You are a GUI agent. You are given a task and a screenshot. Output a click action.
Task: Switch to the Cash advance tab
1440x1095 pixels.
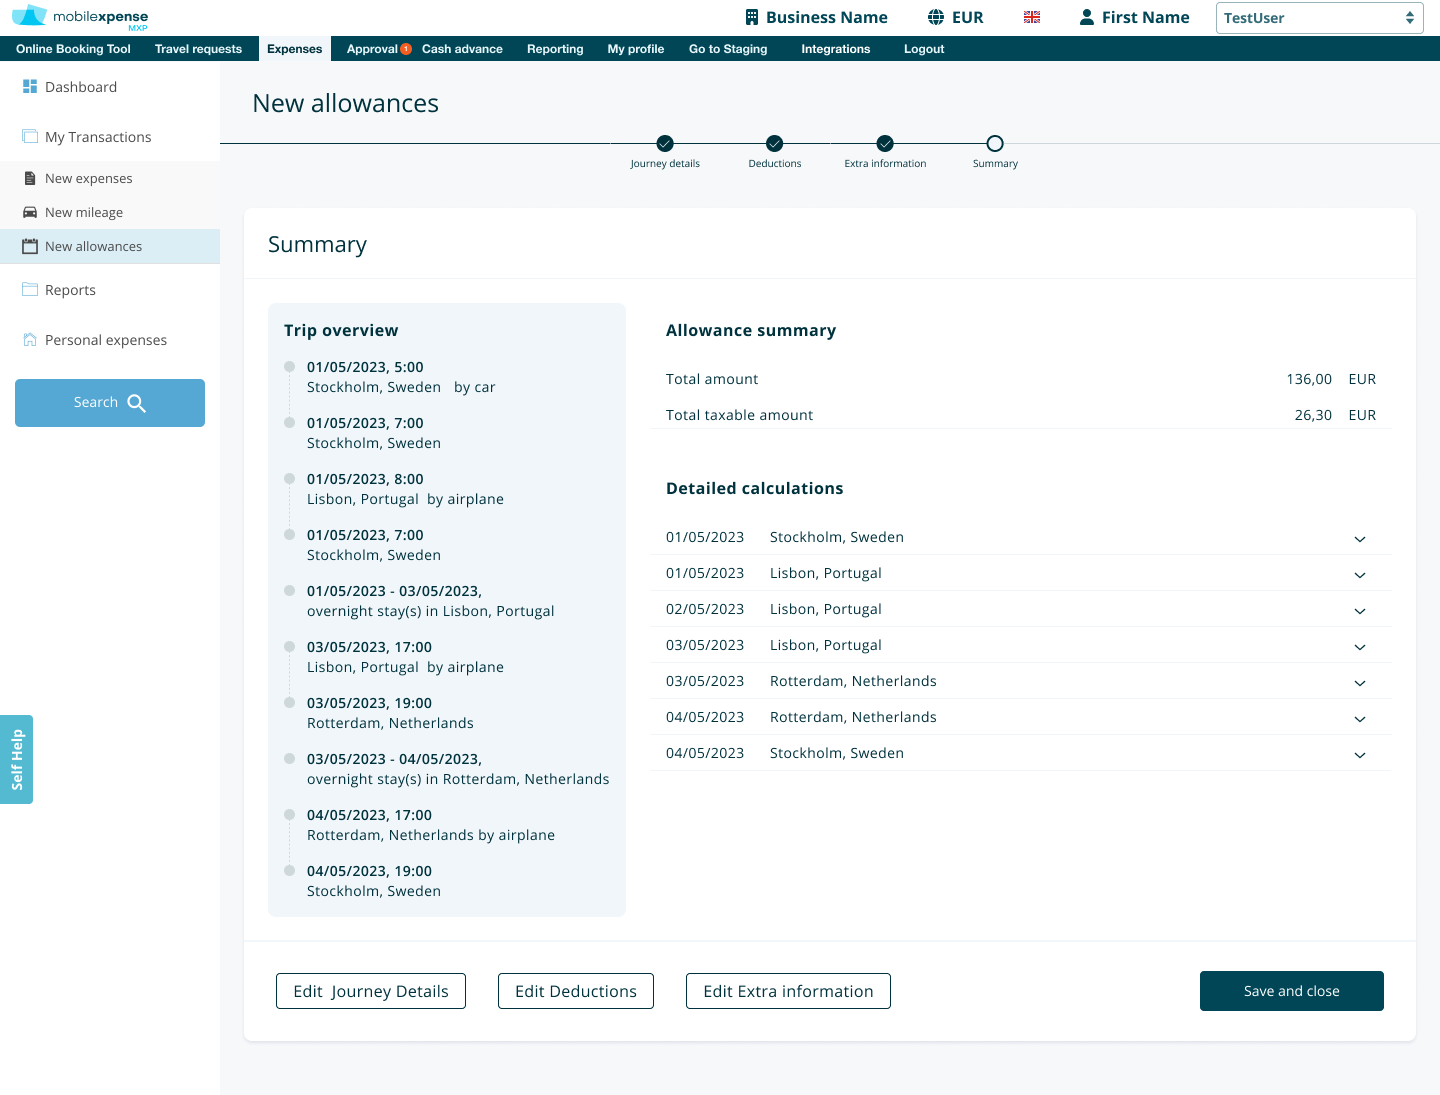pos(462,49)
